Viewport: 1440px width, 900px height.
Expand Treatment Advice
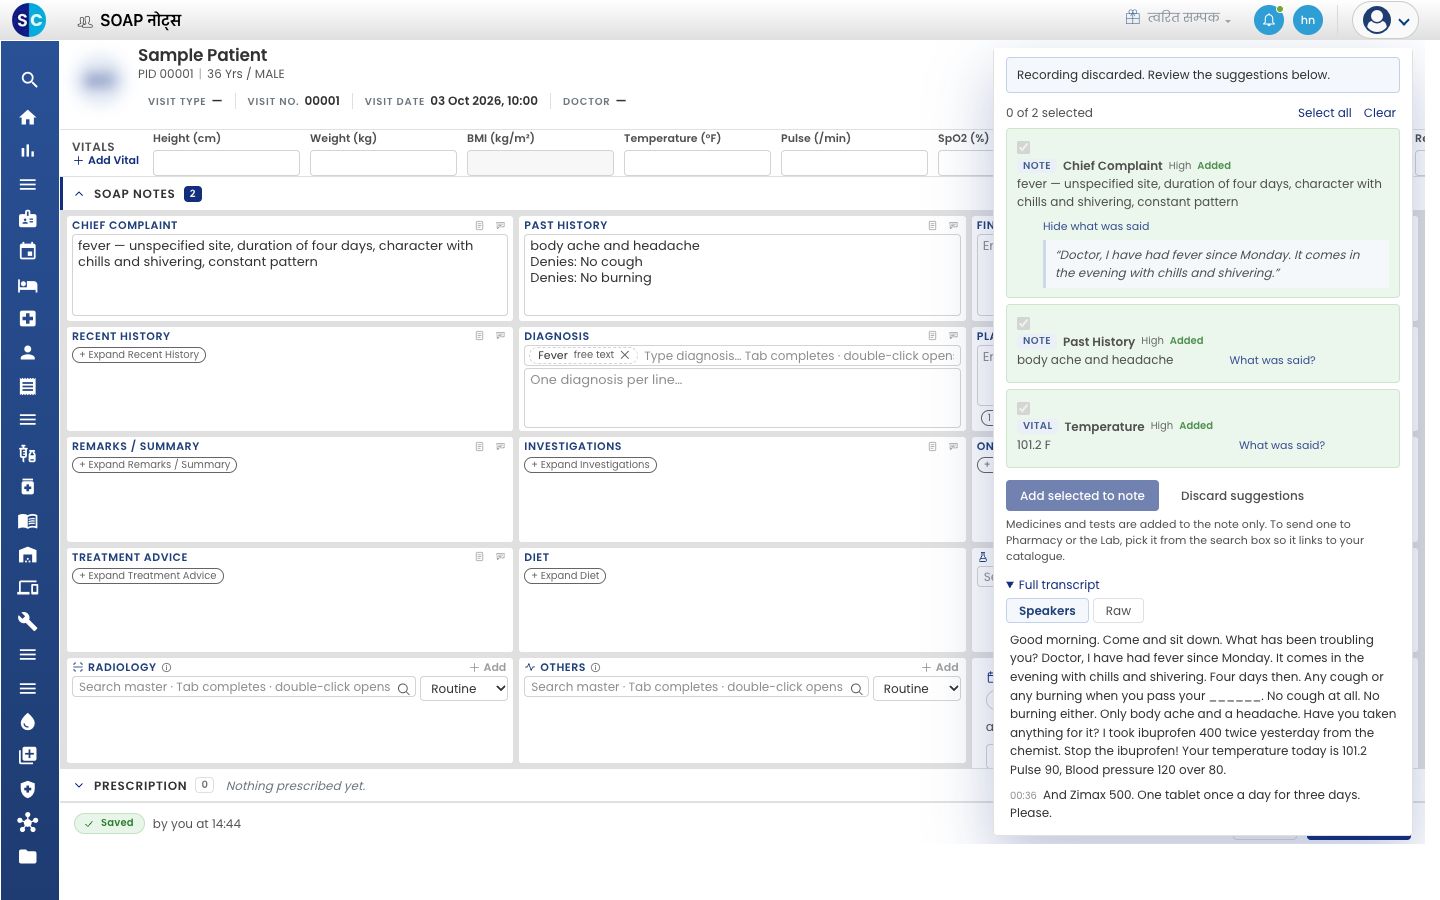(148, 576)
